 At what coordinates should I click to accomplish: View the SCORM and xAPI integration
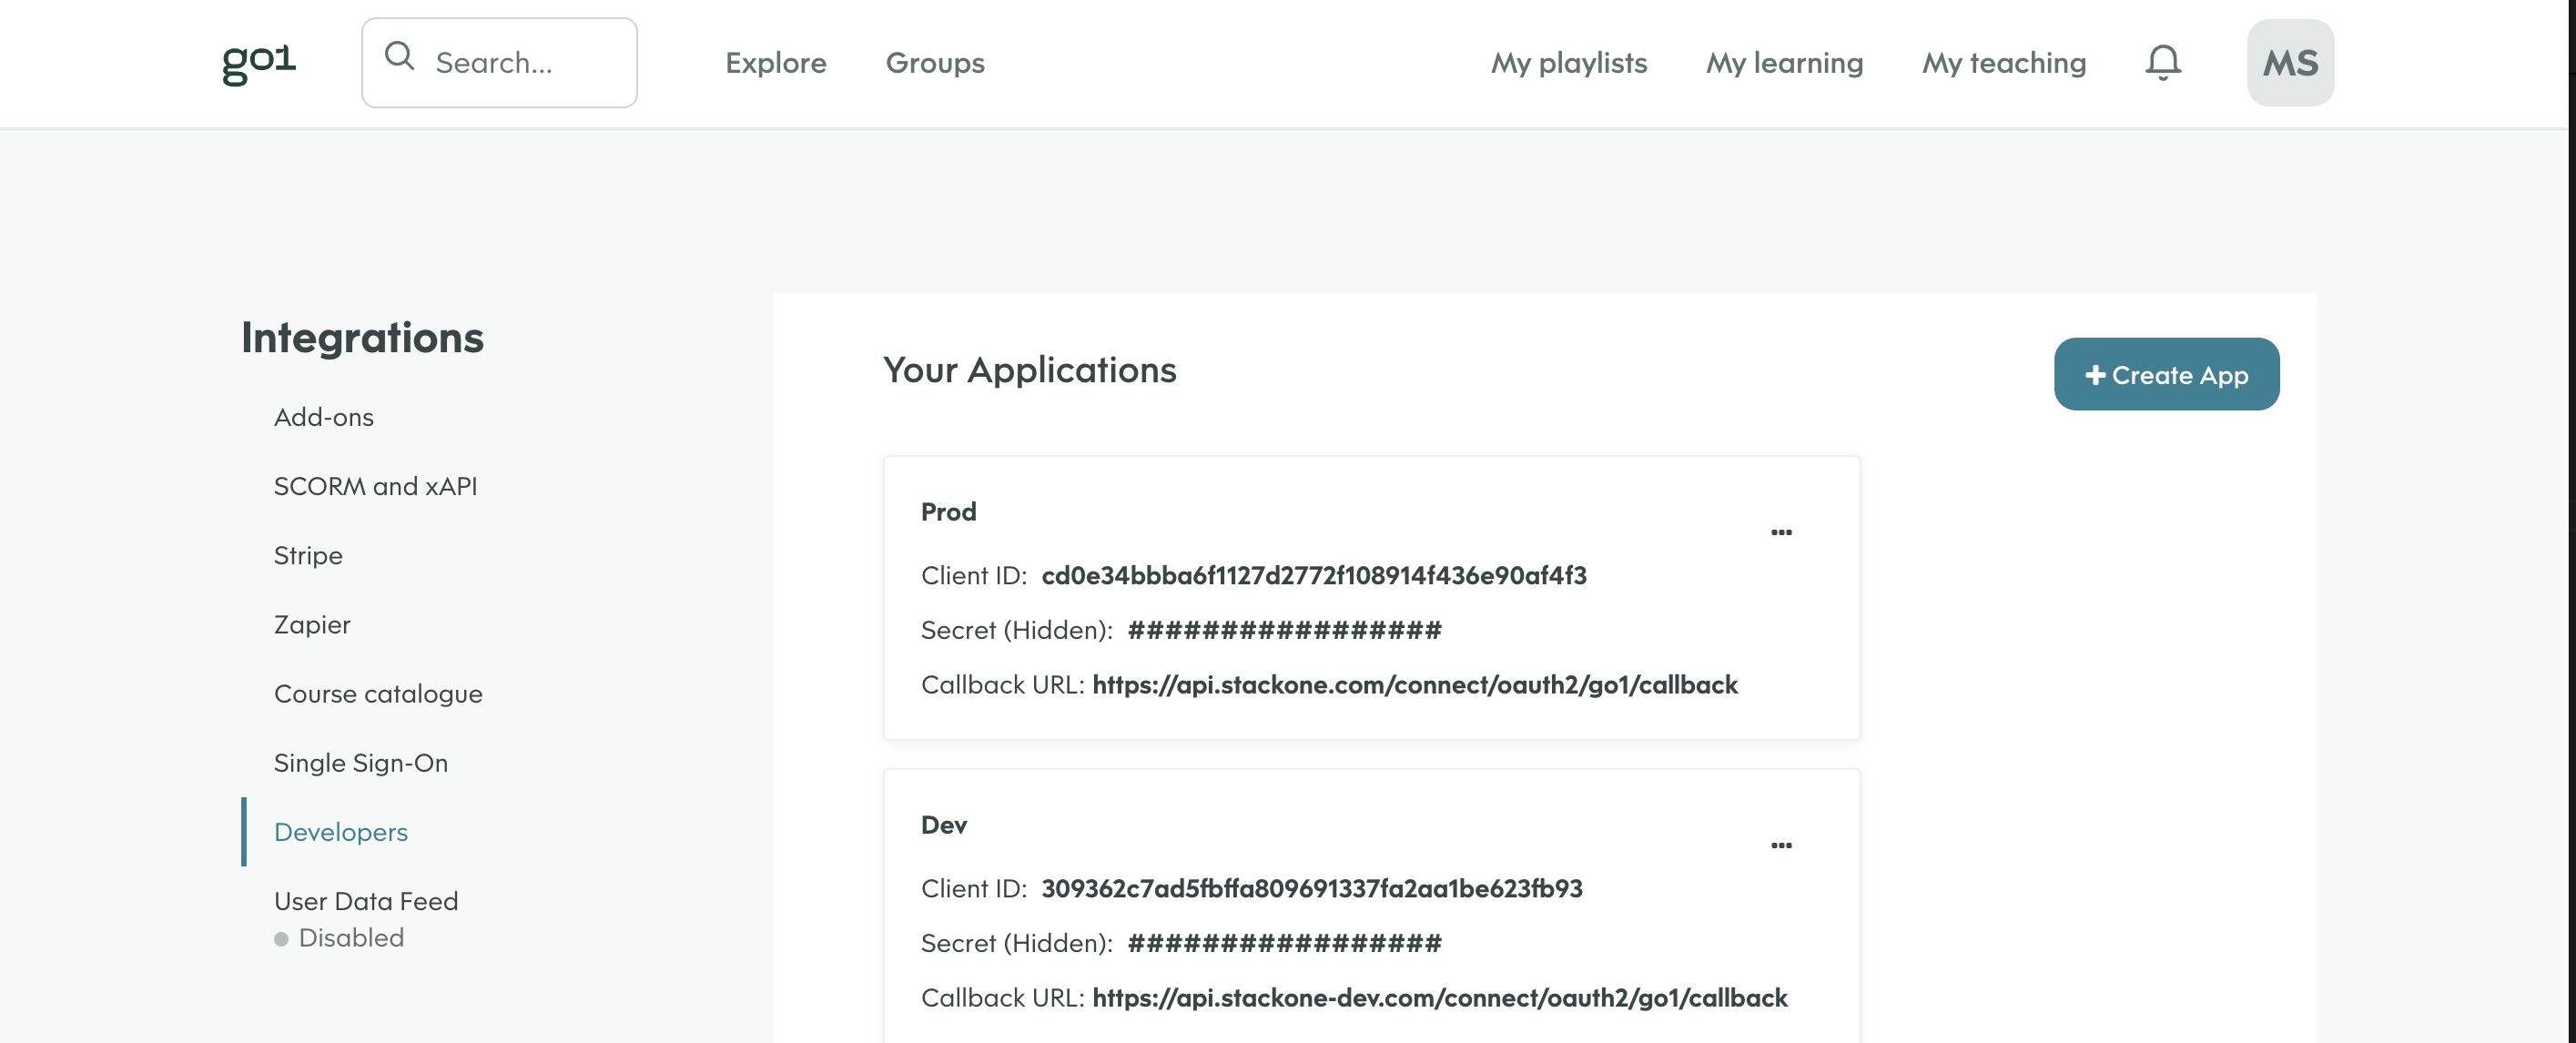375,486
